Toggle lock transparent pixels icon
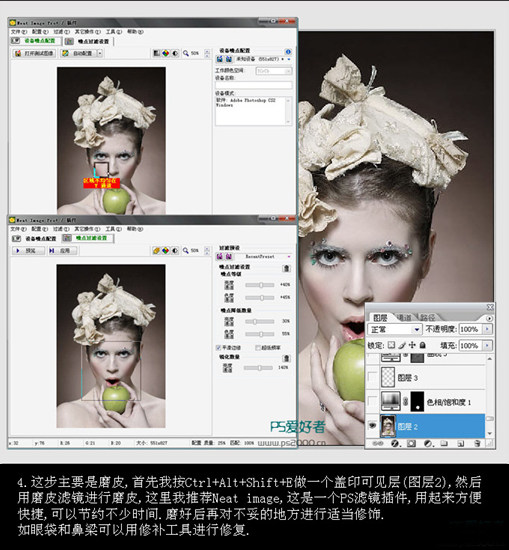Image resolution: width=509 pixels, height=550 pixels. tap(391, 346)
